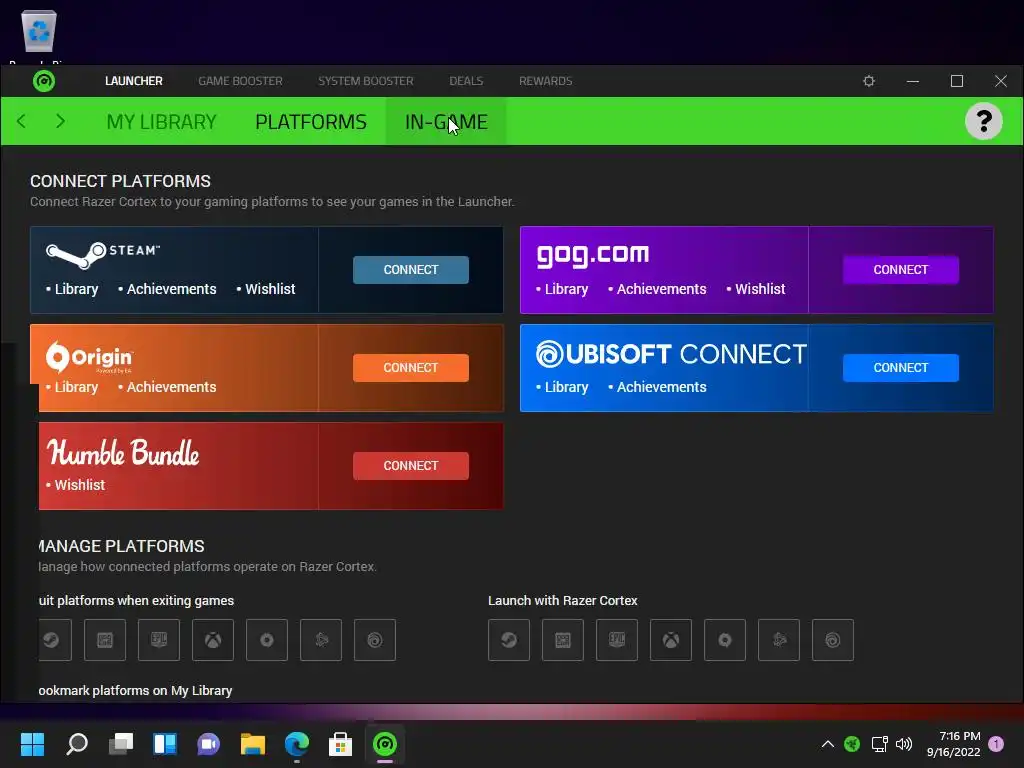Select the IN-GAME sub-tab
This screenshot has height=768, width=1024.
446,121
